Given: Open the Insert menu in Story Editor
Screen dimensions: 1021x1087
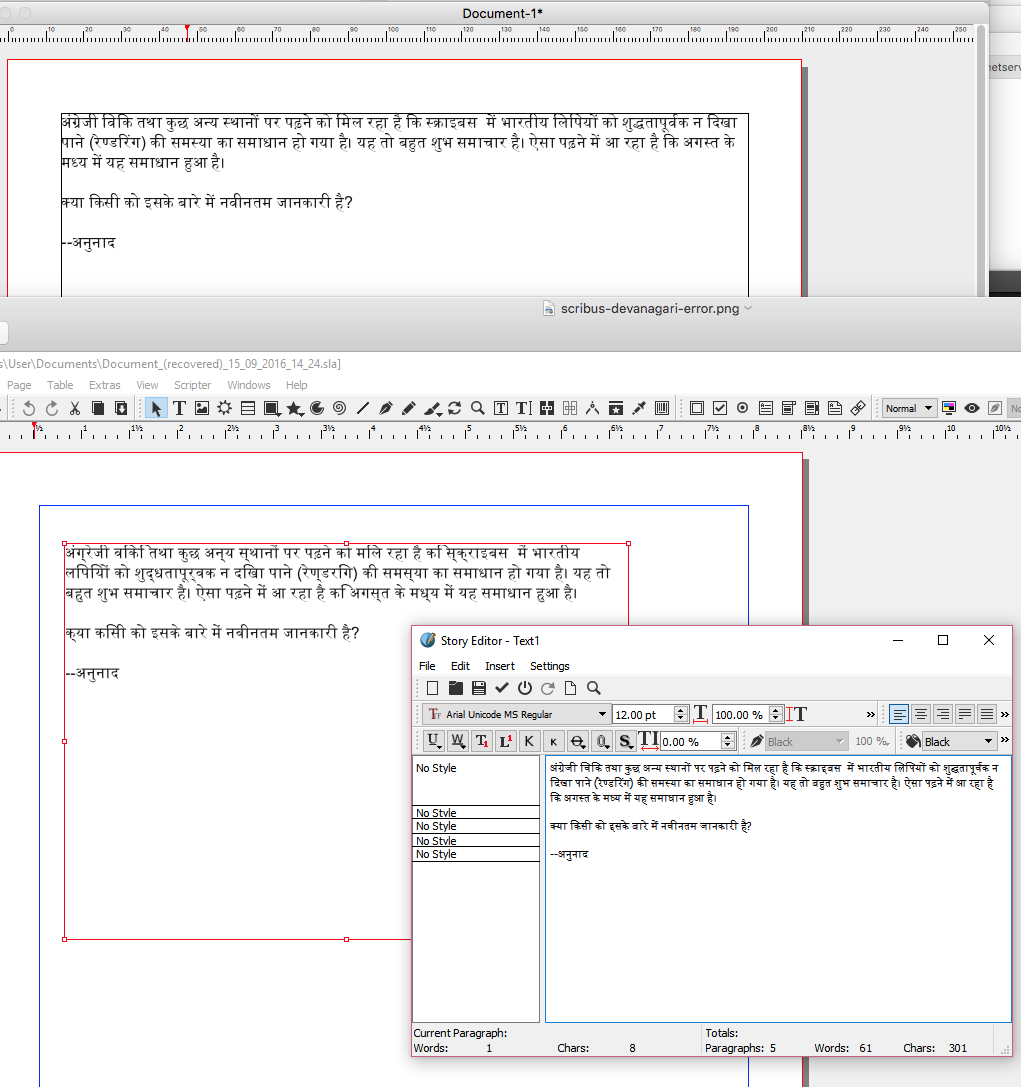Looking at the screenshot, I should 500,666.
